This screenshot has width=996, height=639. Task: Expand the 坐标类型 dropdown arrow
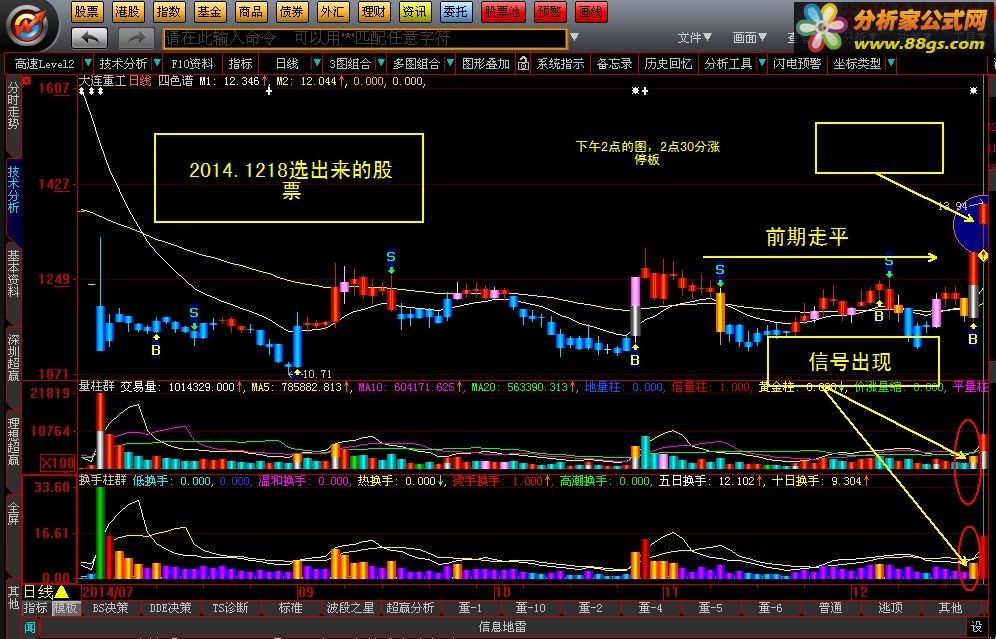click(891, 64)
